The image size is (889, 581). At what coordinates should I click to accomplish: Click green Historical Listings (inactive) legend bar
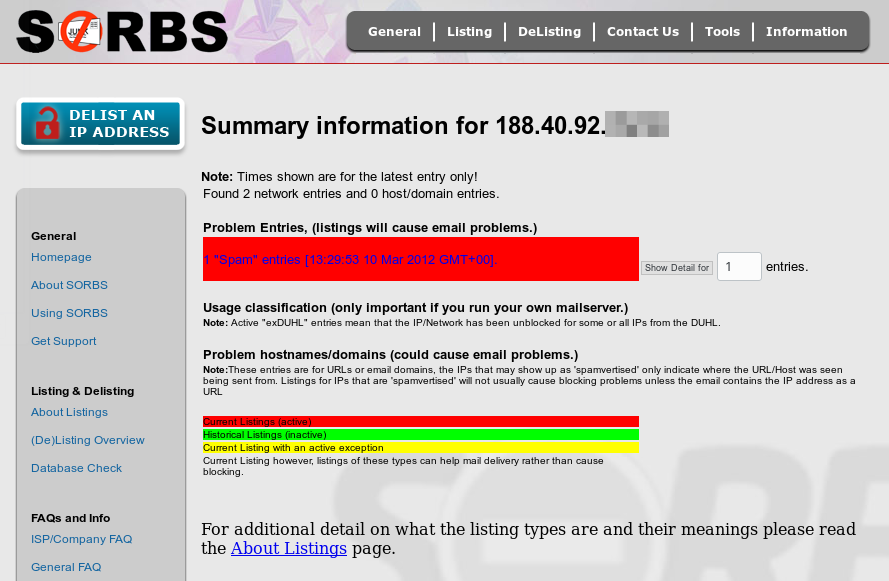[x=421, y=435]
